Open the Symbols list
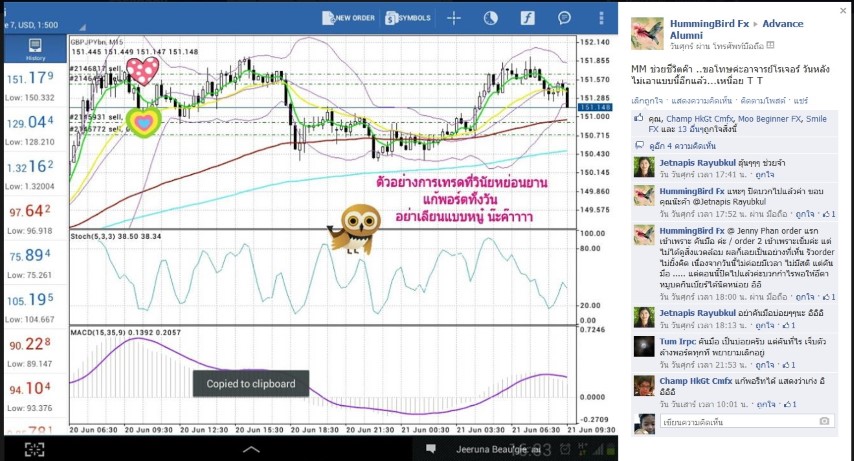 [x=408, y=18]
